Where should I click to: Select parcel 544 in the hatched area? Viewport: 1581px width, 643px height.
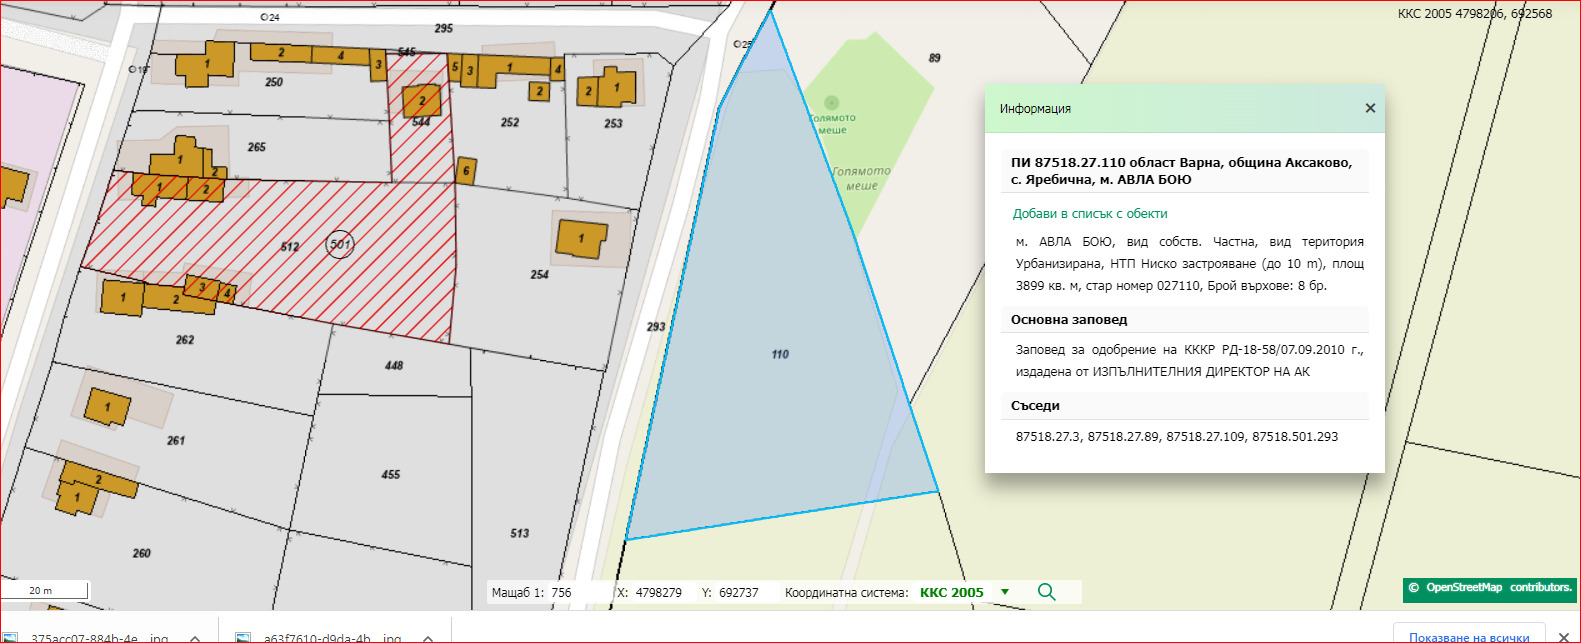[421, 122]
